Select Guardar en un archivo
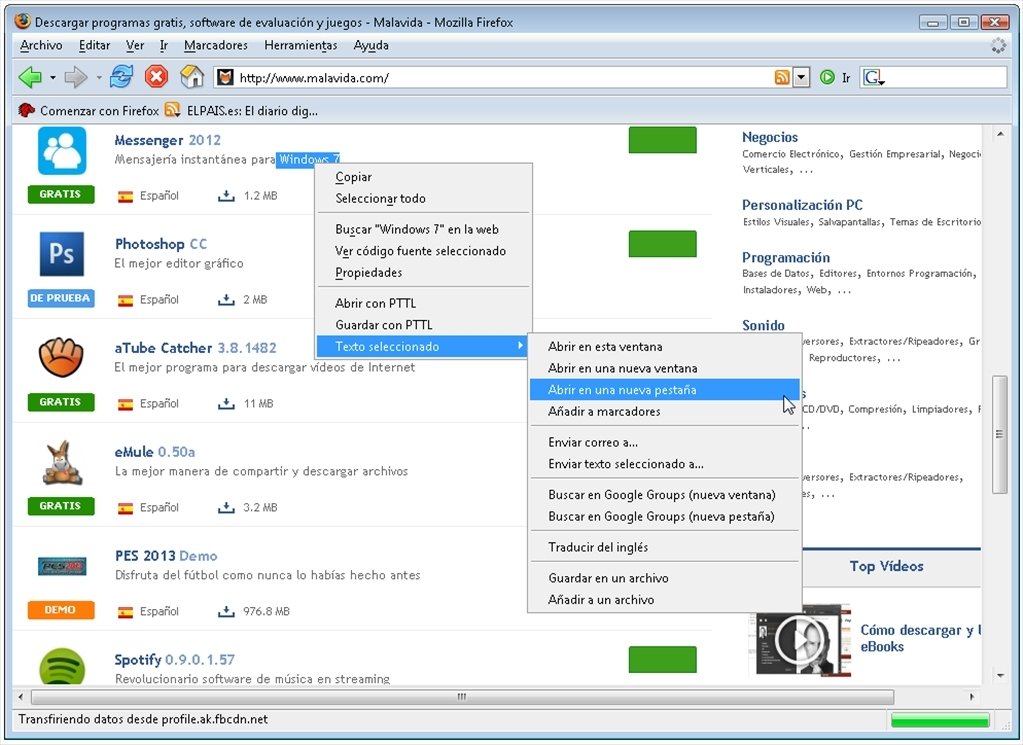 point(664,577)
